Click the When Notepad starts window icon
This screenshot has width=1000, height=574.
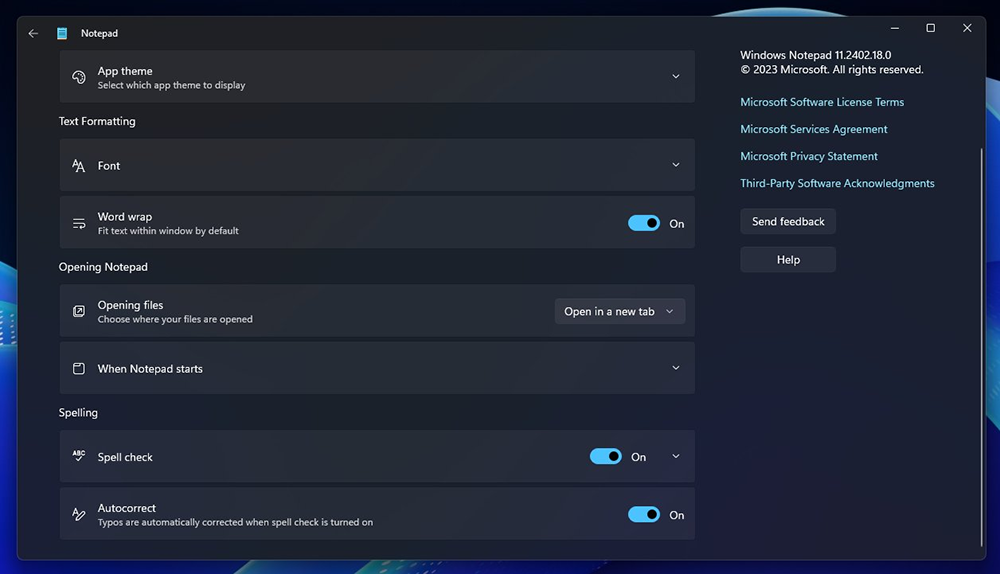click(79, 369)
